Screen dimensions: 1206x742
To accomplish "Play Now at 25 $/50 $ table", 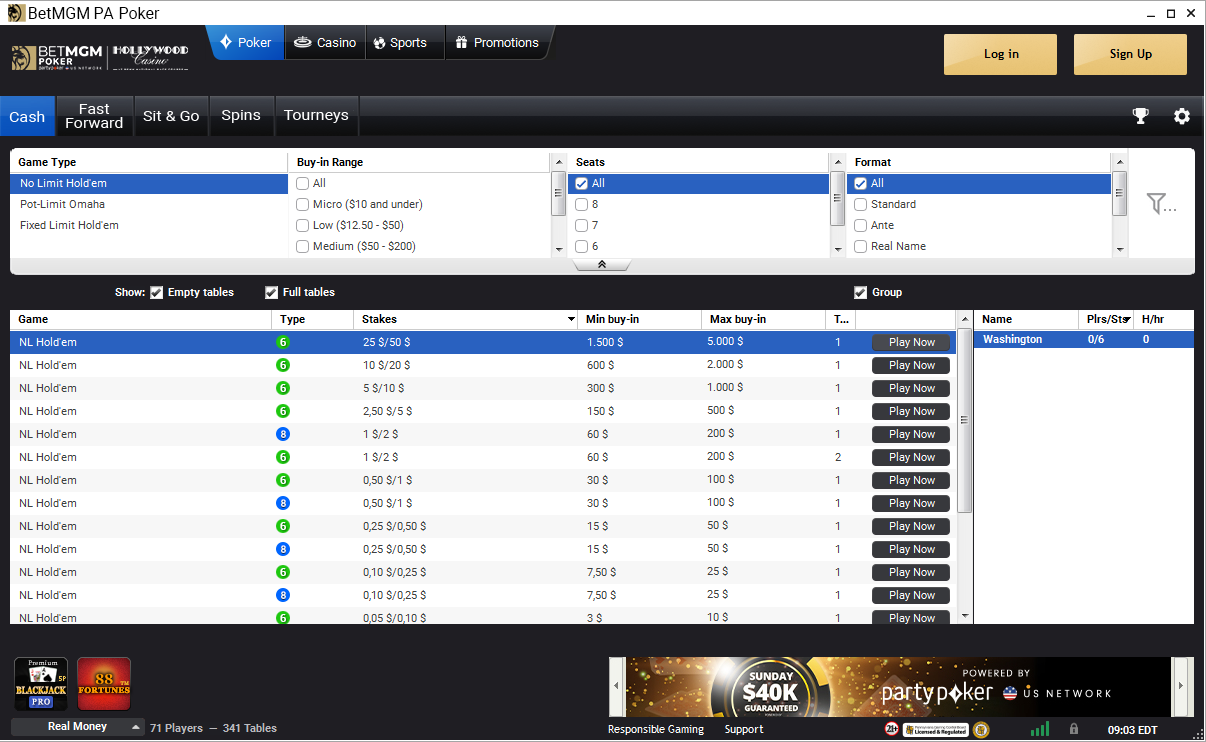I will click(911, 342).
